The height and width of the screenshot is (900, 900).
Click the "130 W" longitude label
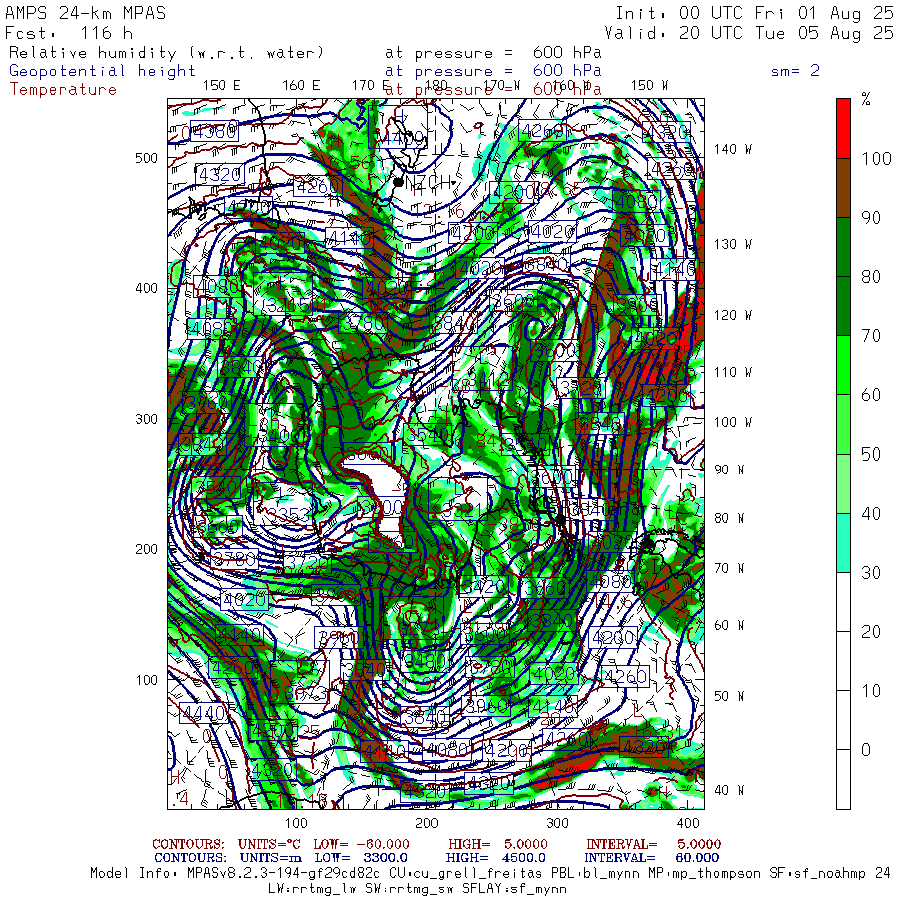733,245
